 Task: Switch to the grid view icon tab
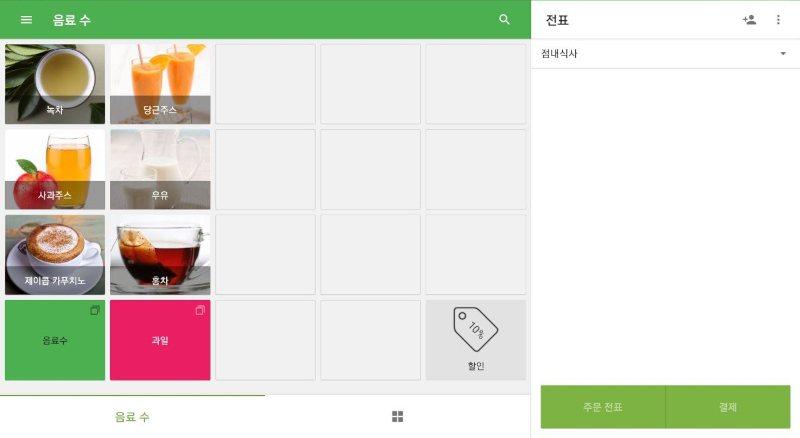397,417
